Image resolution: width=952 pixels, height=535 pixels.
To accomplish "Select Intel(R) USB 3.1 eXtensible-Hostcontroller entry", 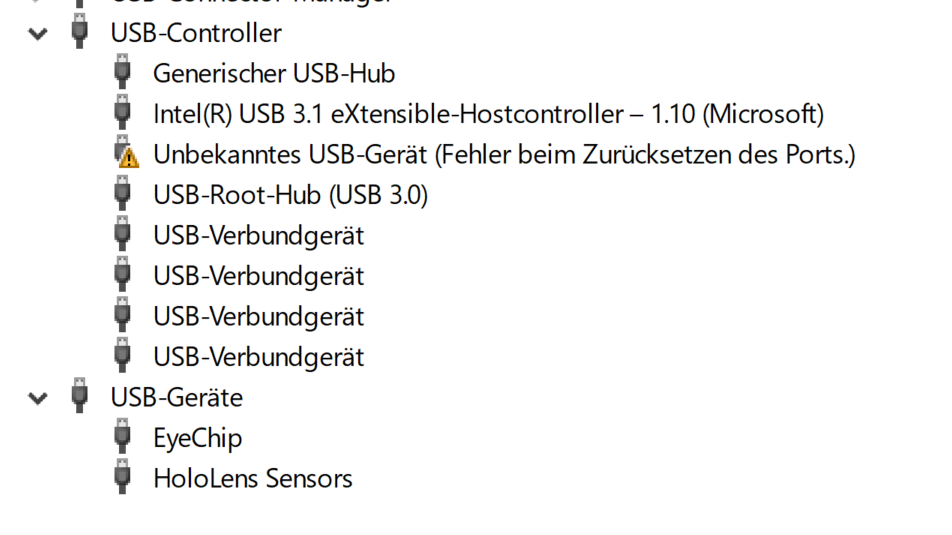I will click(x=488, y=115).
